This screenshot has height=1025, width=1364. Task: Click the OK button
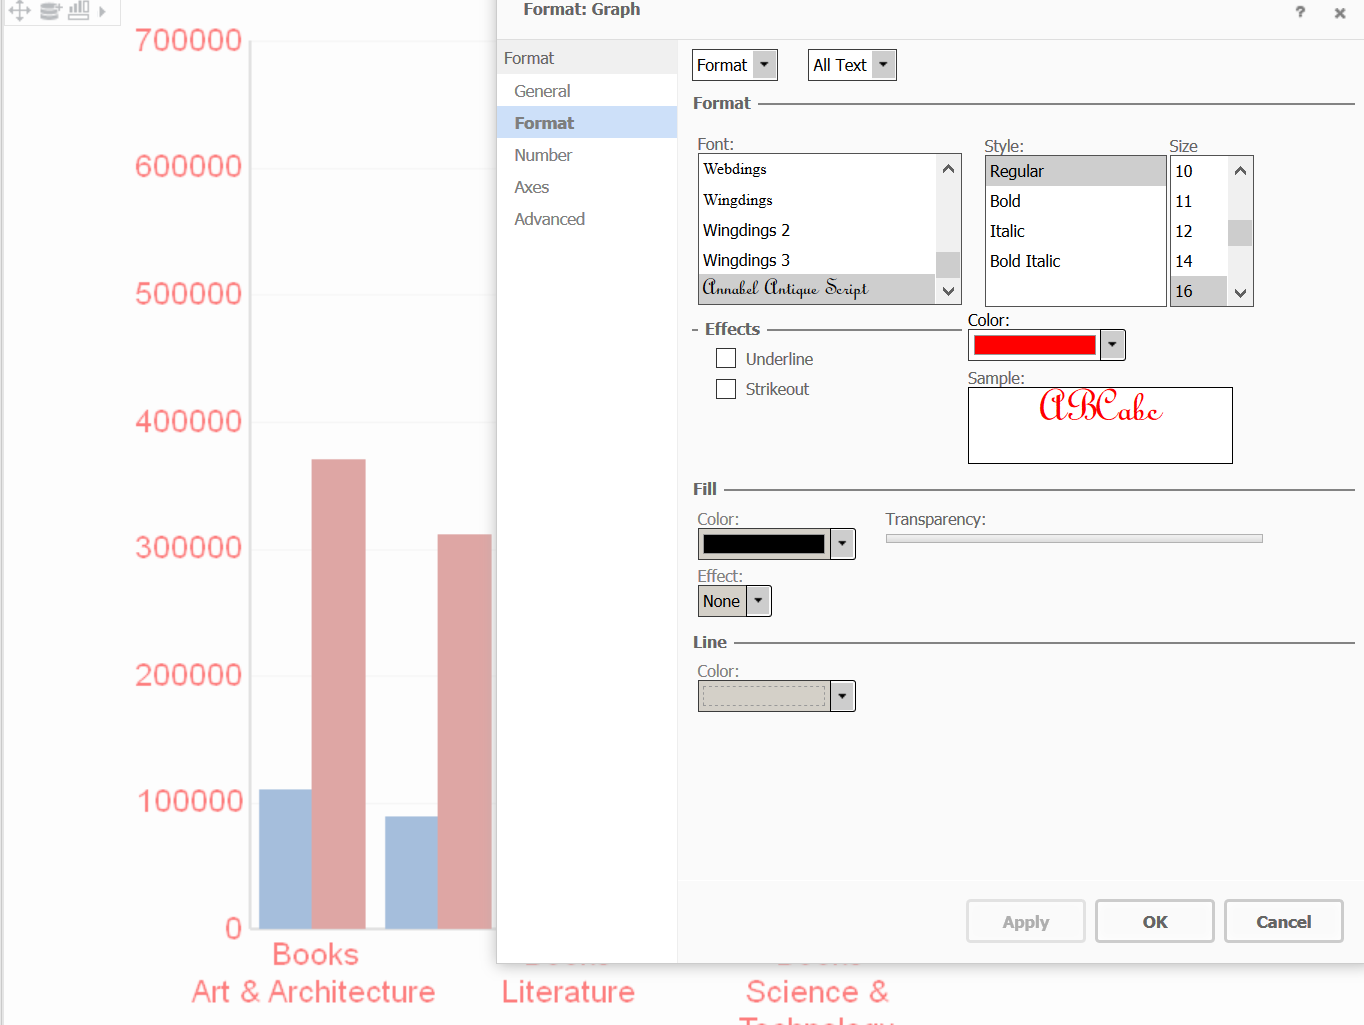1154,921
